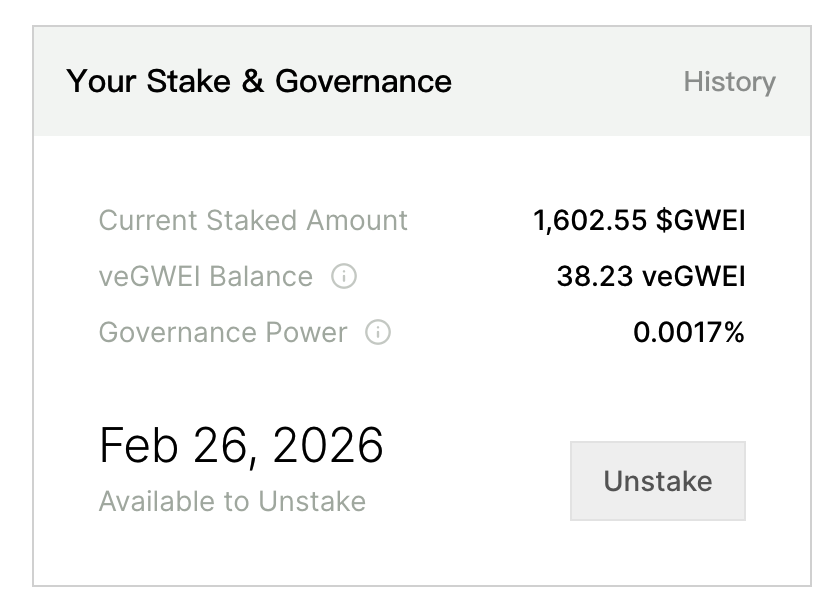
Task: Click the 38.23 veGWEI balance value
Action: pos(650,277)
